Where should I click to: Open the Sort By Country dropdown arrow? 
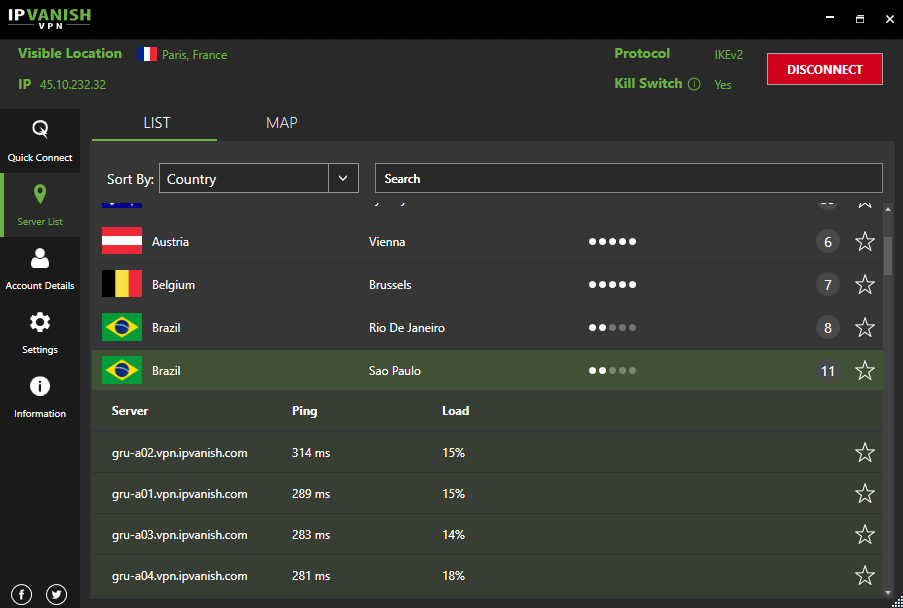[343, 178]
